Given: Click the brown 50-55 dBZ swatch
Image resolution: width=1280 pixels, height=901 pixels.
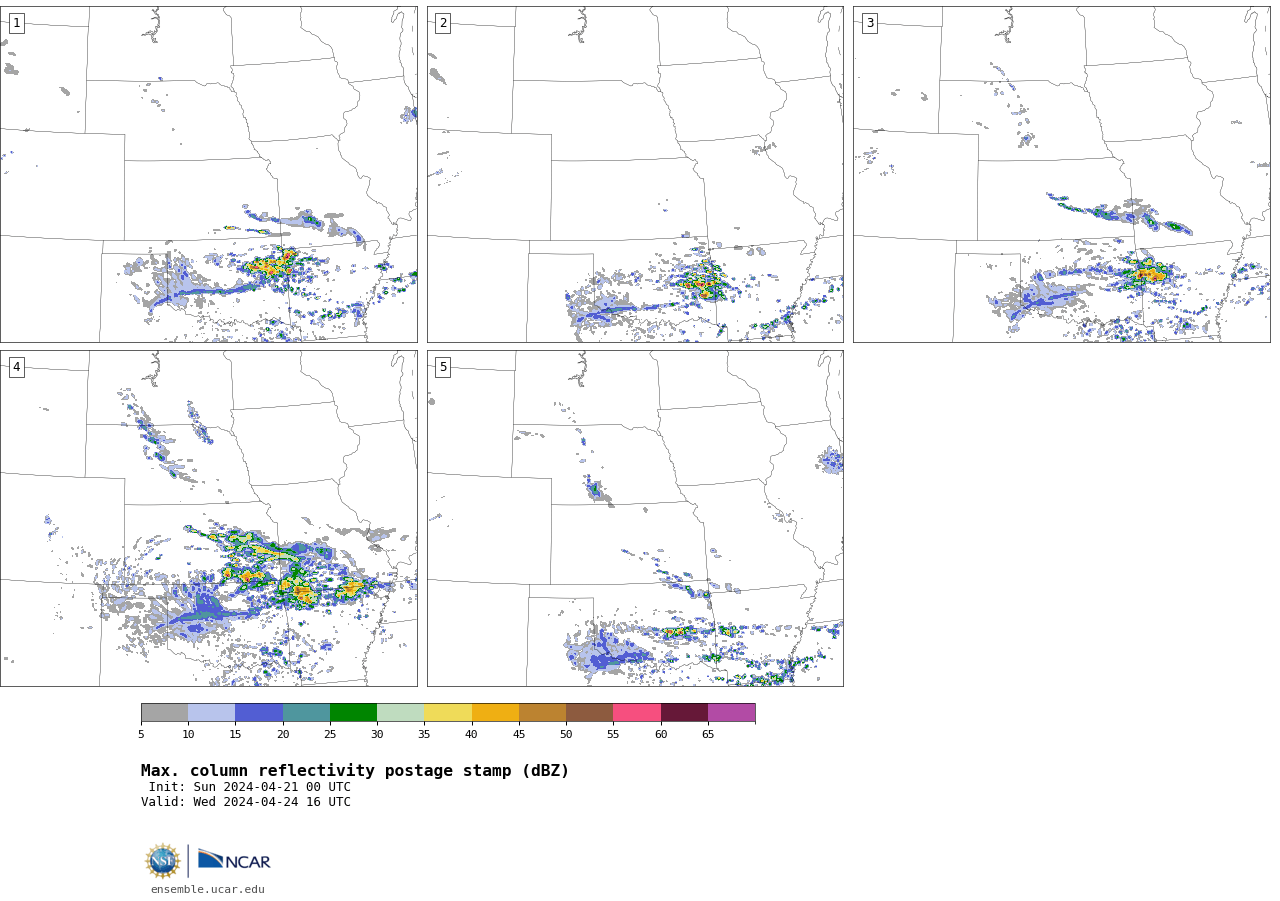Looking at the screenshot, I should (589, 712).
